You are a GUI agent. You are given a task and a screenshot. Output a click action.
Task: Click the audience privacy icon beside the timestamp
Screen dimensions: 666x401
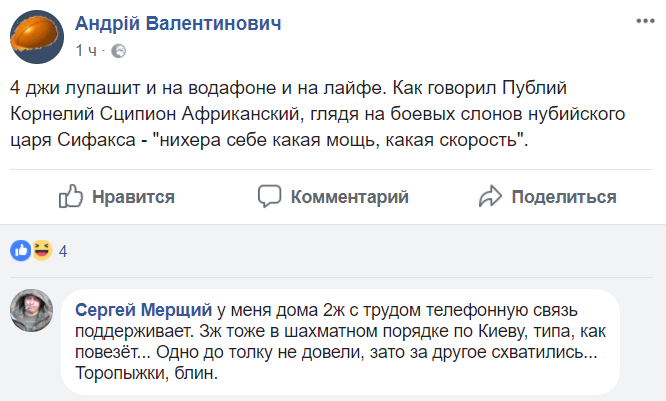tap(118, 50)
